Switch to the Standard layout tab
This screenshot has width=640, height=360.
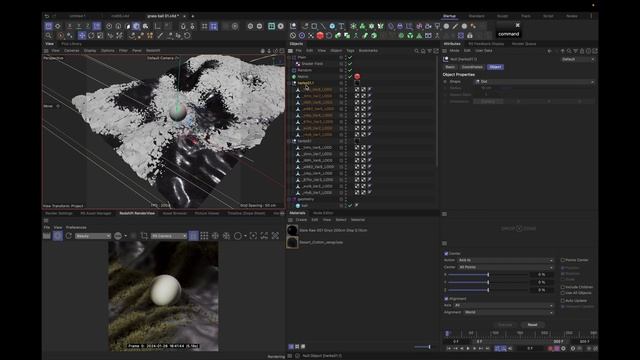476,16
